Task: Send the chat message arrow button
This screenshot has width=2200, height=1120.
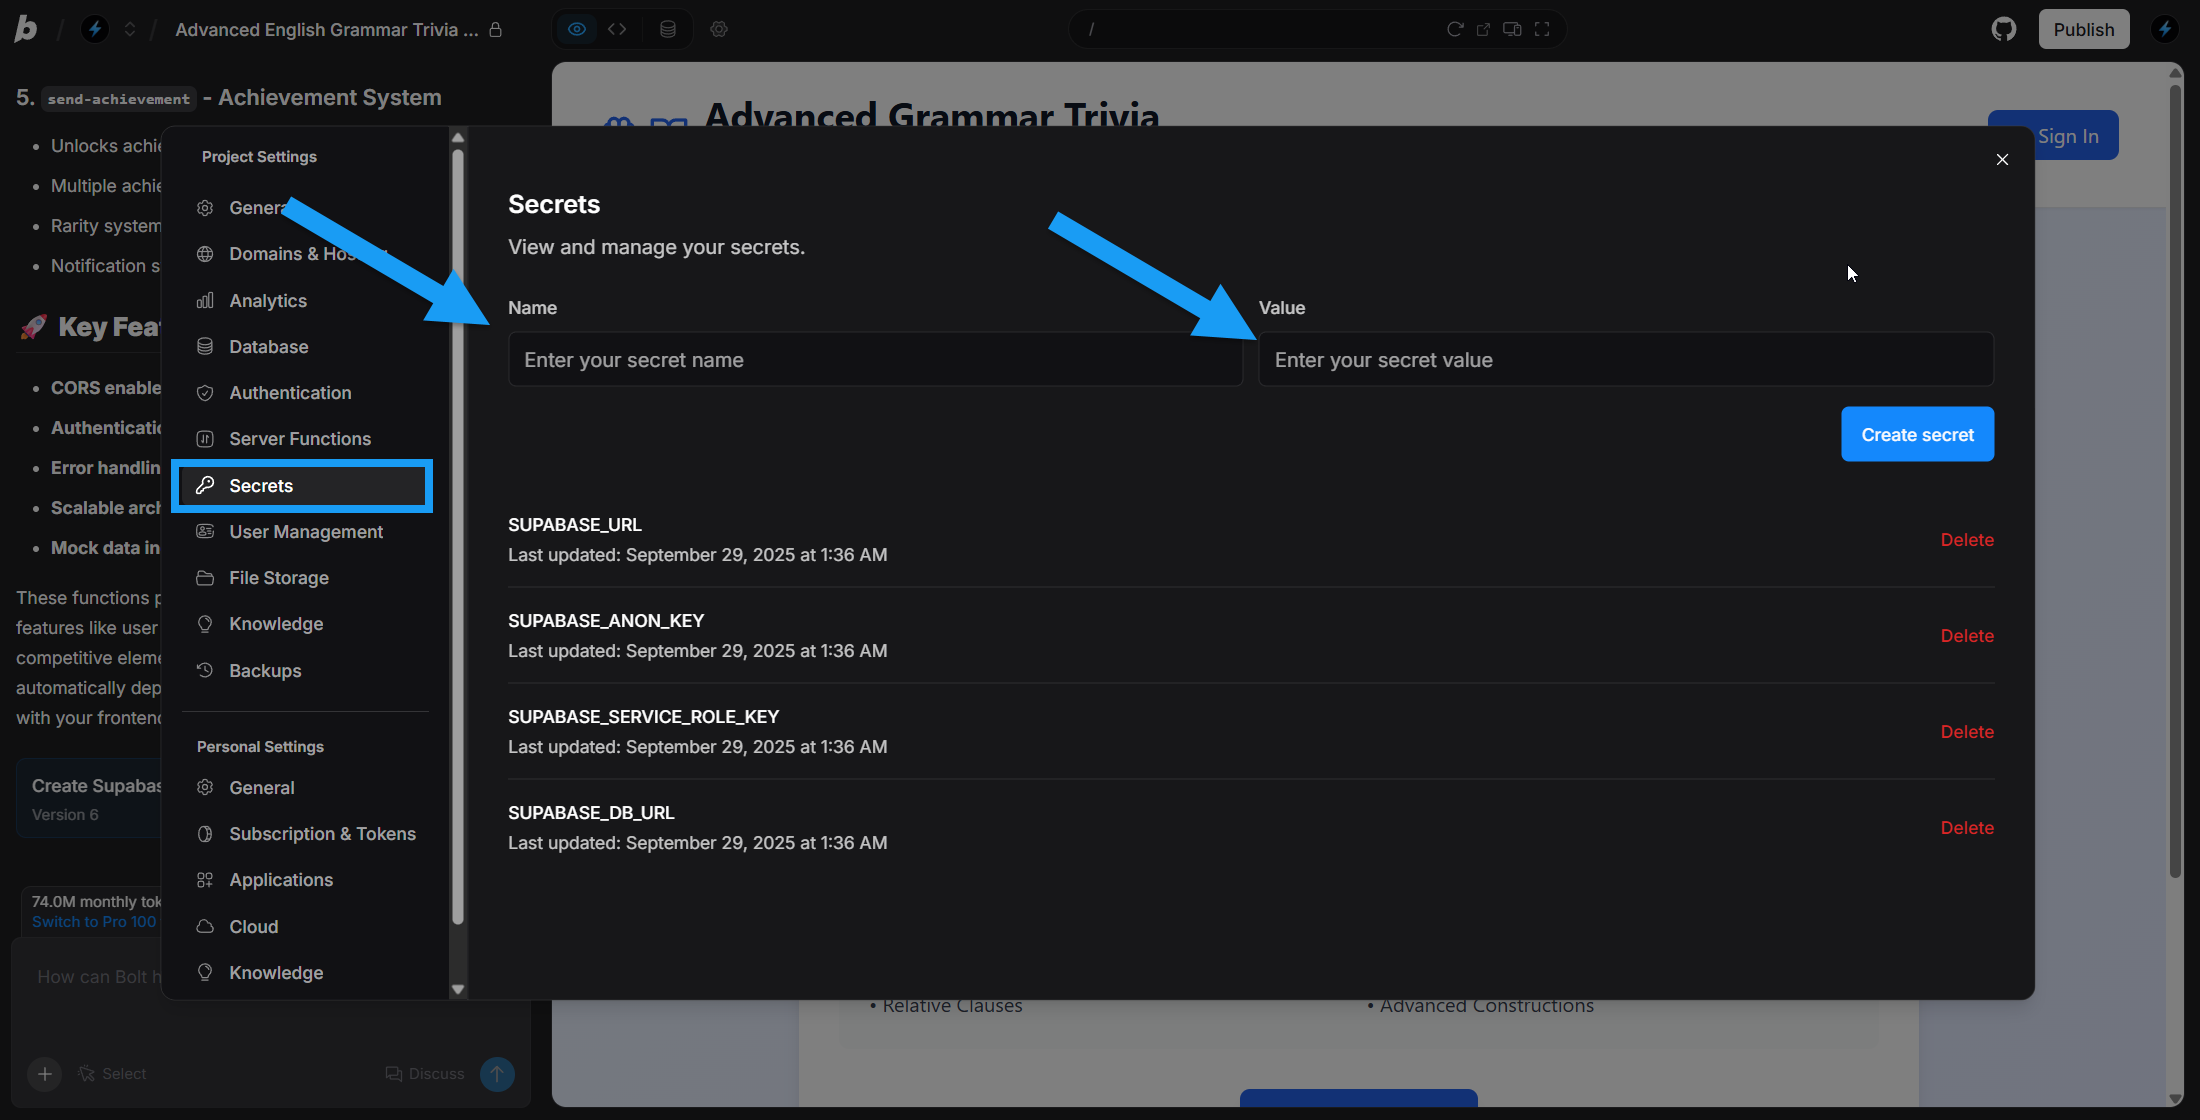Action: click(497, 1074)
